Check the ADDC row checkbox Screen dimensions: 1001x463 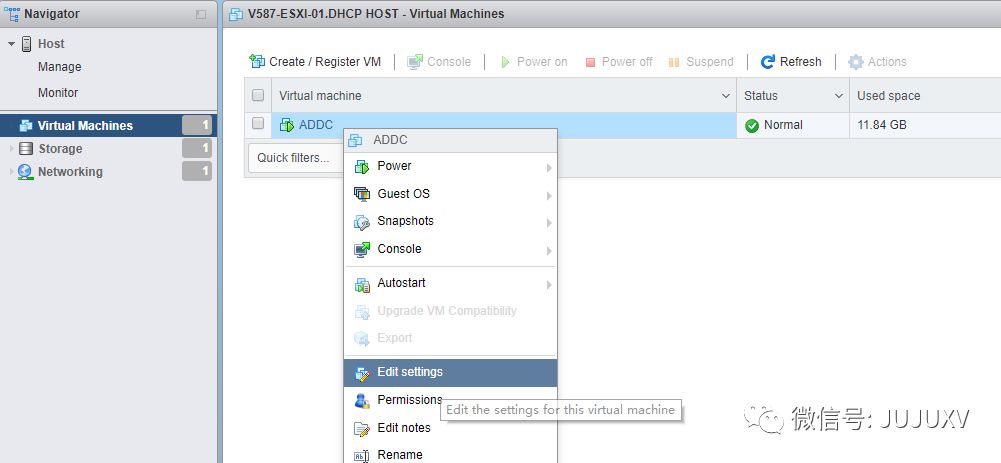[258, 123]
